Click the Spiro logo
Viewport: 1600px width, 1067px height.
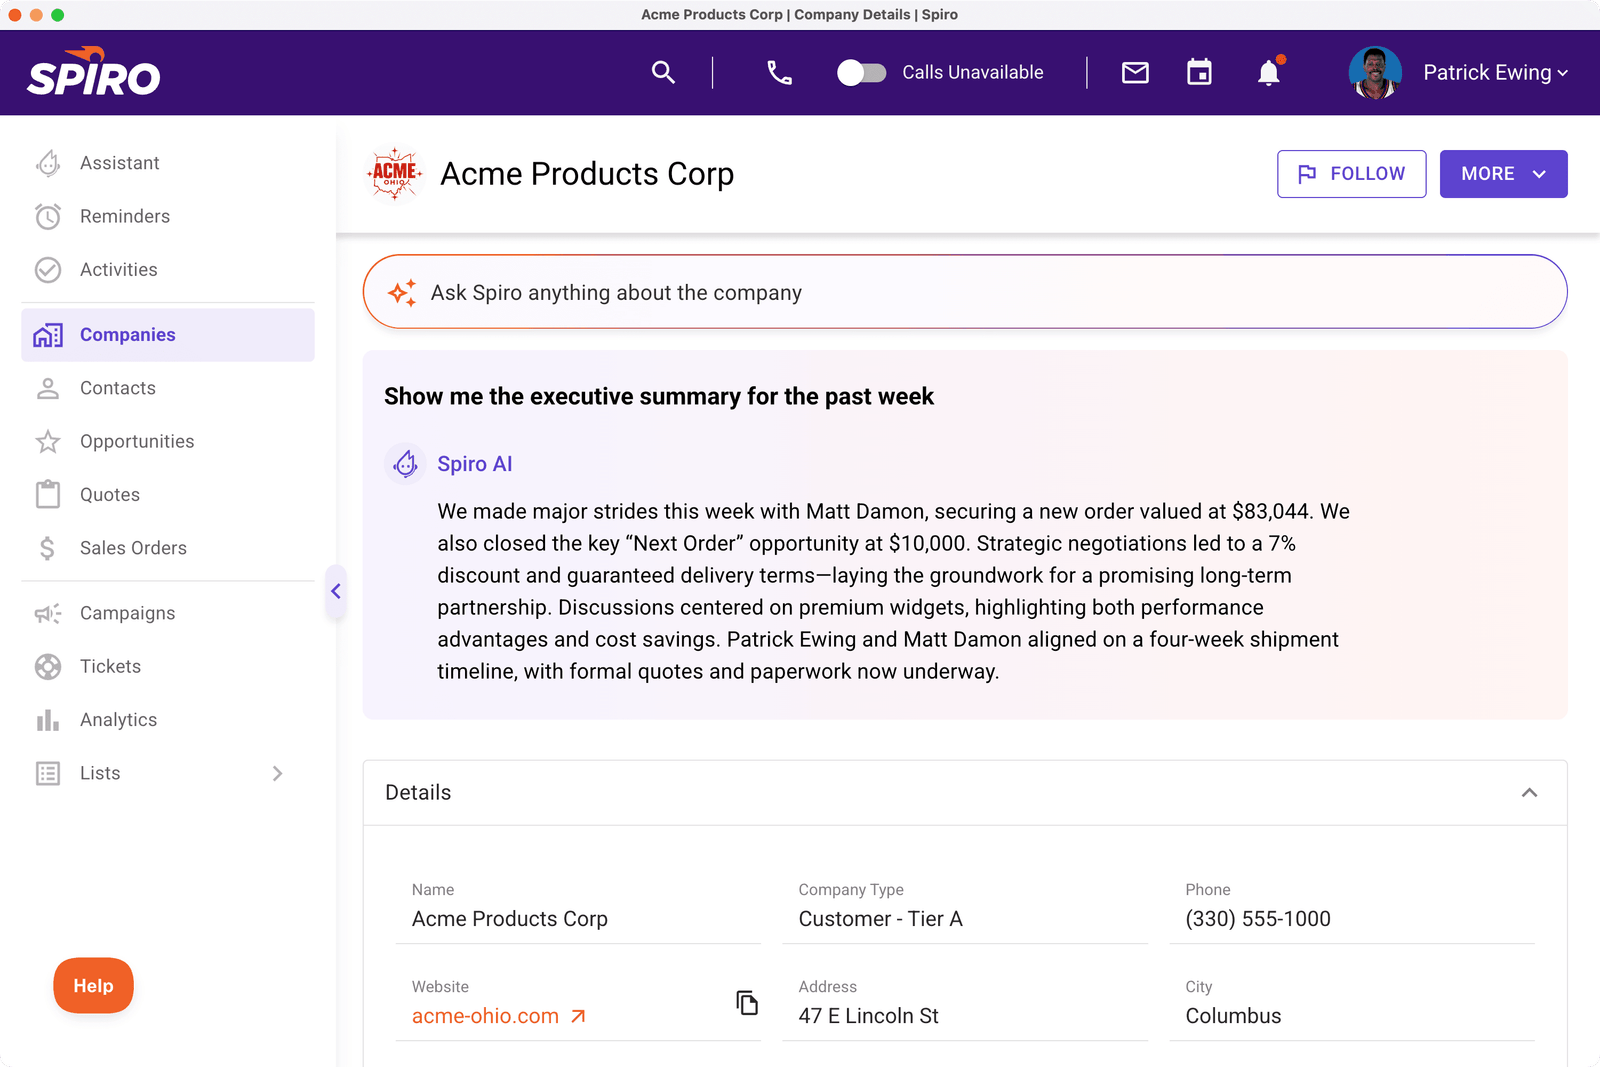(94, 72)
